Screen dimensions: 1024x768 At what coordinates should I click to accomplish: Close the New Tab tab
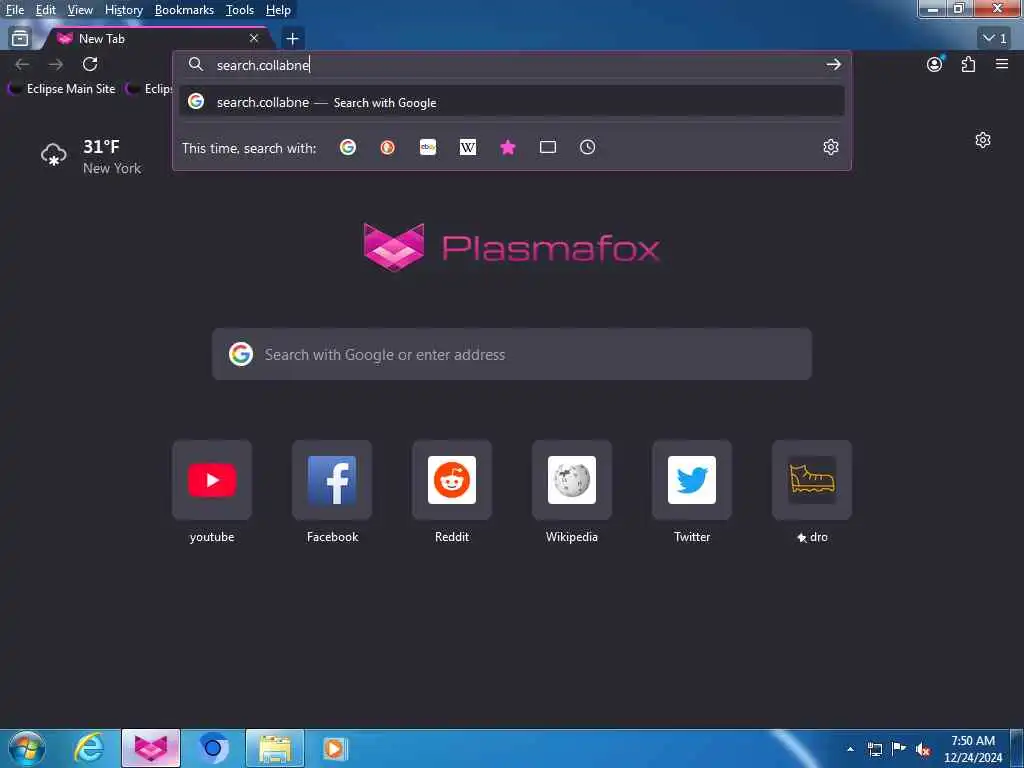click(x=254, y=39)
